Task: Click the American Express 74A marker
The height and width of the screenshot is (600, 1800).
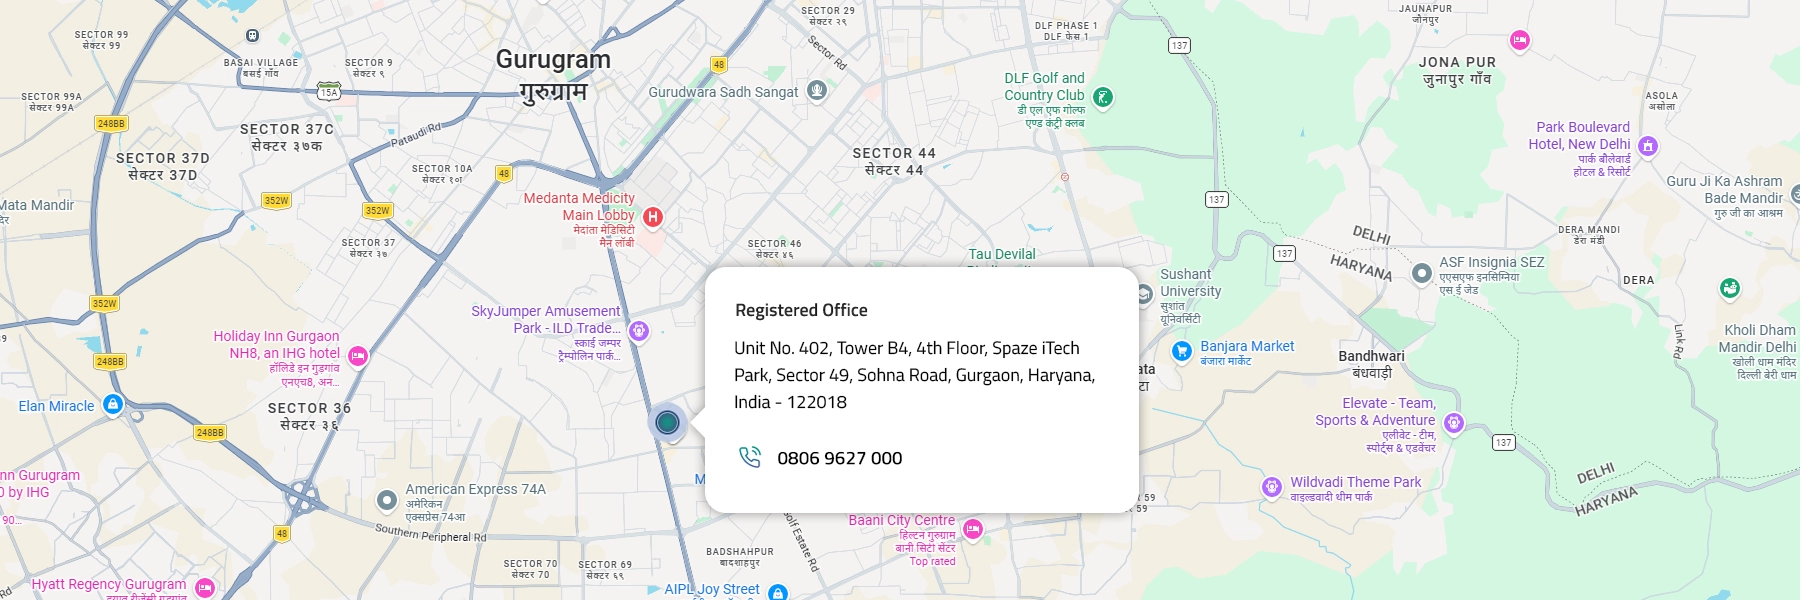Action: (387, 499)
